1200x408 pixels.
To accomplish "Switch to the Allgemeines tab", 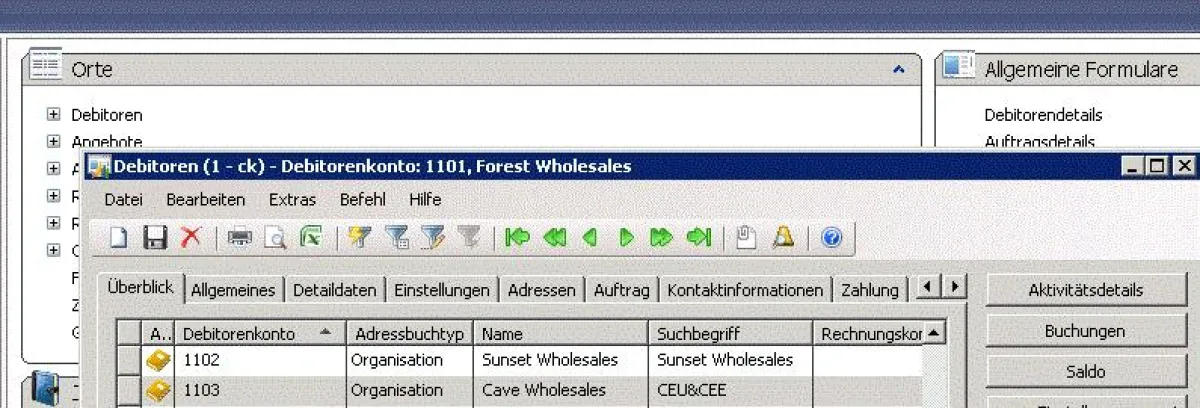I will pos(233,290).
